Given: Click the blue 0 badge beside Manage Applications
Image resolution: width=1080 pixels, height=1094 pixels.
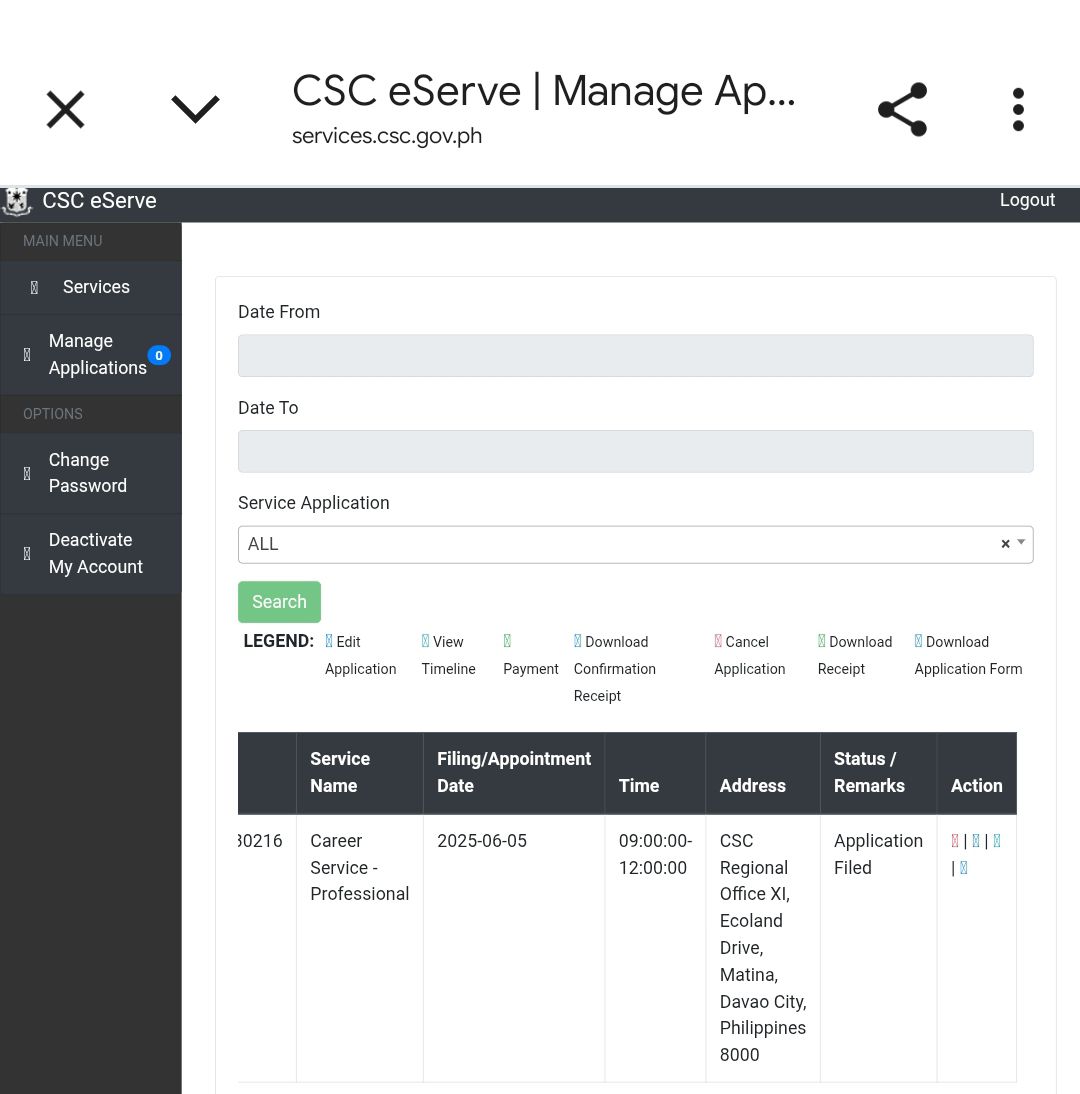Looking at the screenshot, I should pyautogui.click(x=159, y=355).
